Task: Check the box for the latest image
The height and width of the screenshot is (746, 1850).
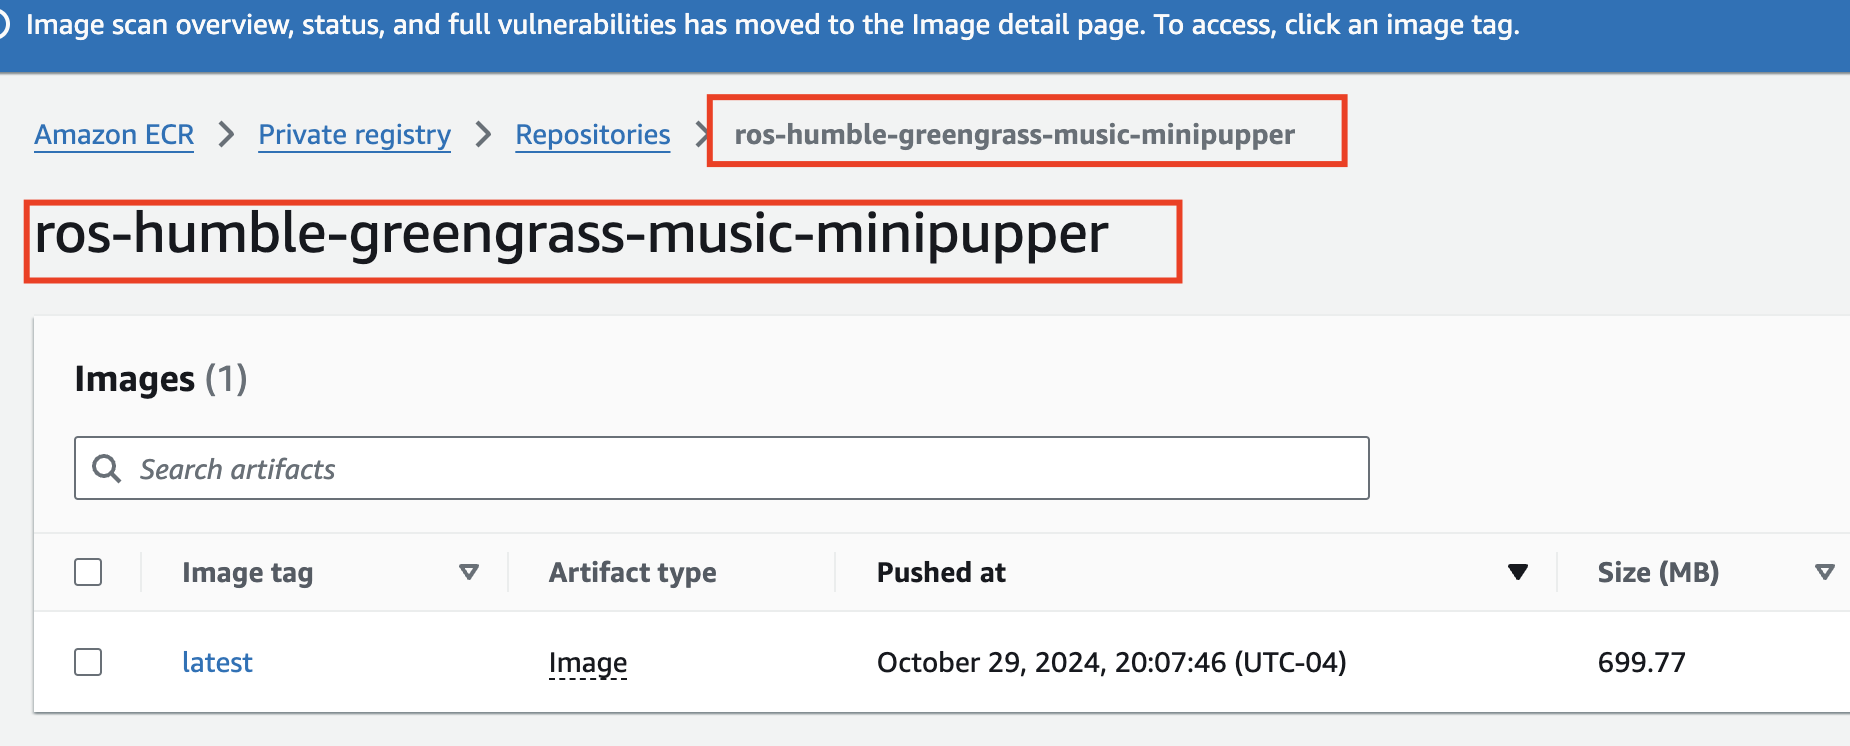Action: (88, 662)
